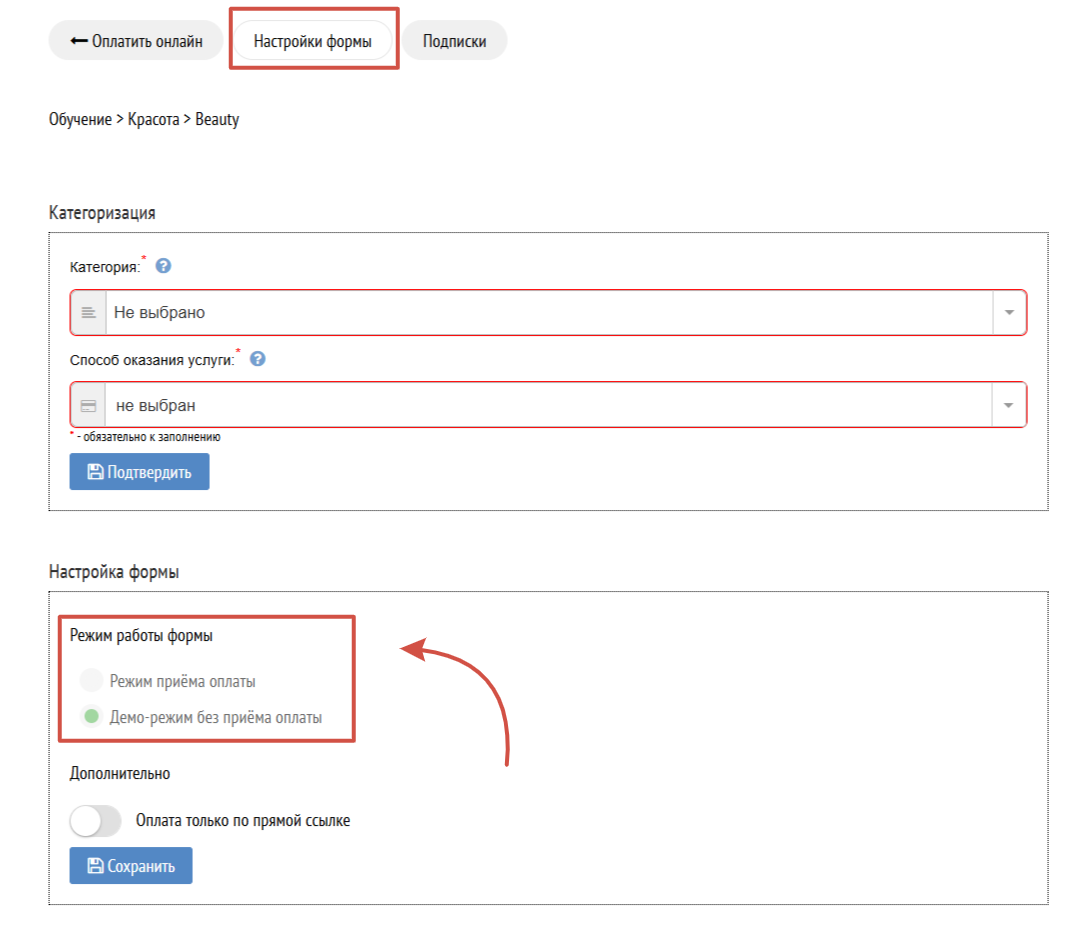This screenshot has width=1085, height=926.
Task: Click the Обучение > Красота > Beauty breadcrumb
Action: pos(144,120)
